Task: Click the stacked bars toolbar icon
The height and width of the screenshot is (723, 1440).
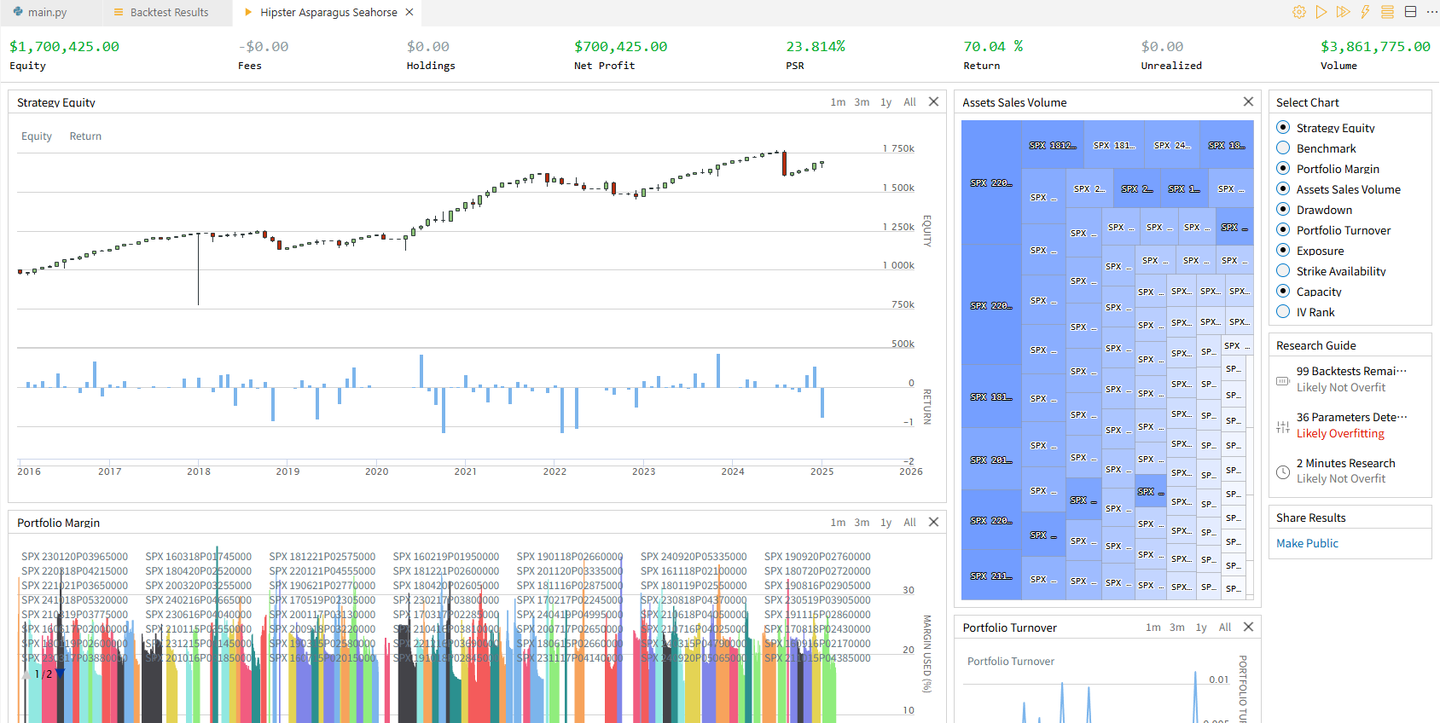Action: 1387,12
